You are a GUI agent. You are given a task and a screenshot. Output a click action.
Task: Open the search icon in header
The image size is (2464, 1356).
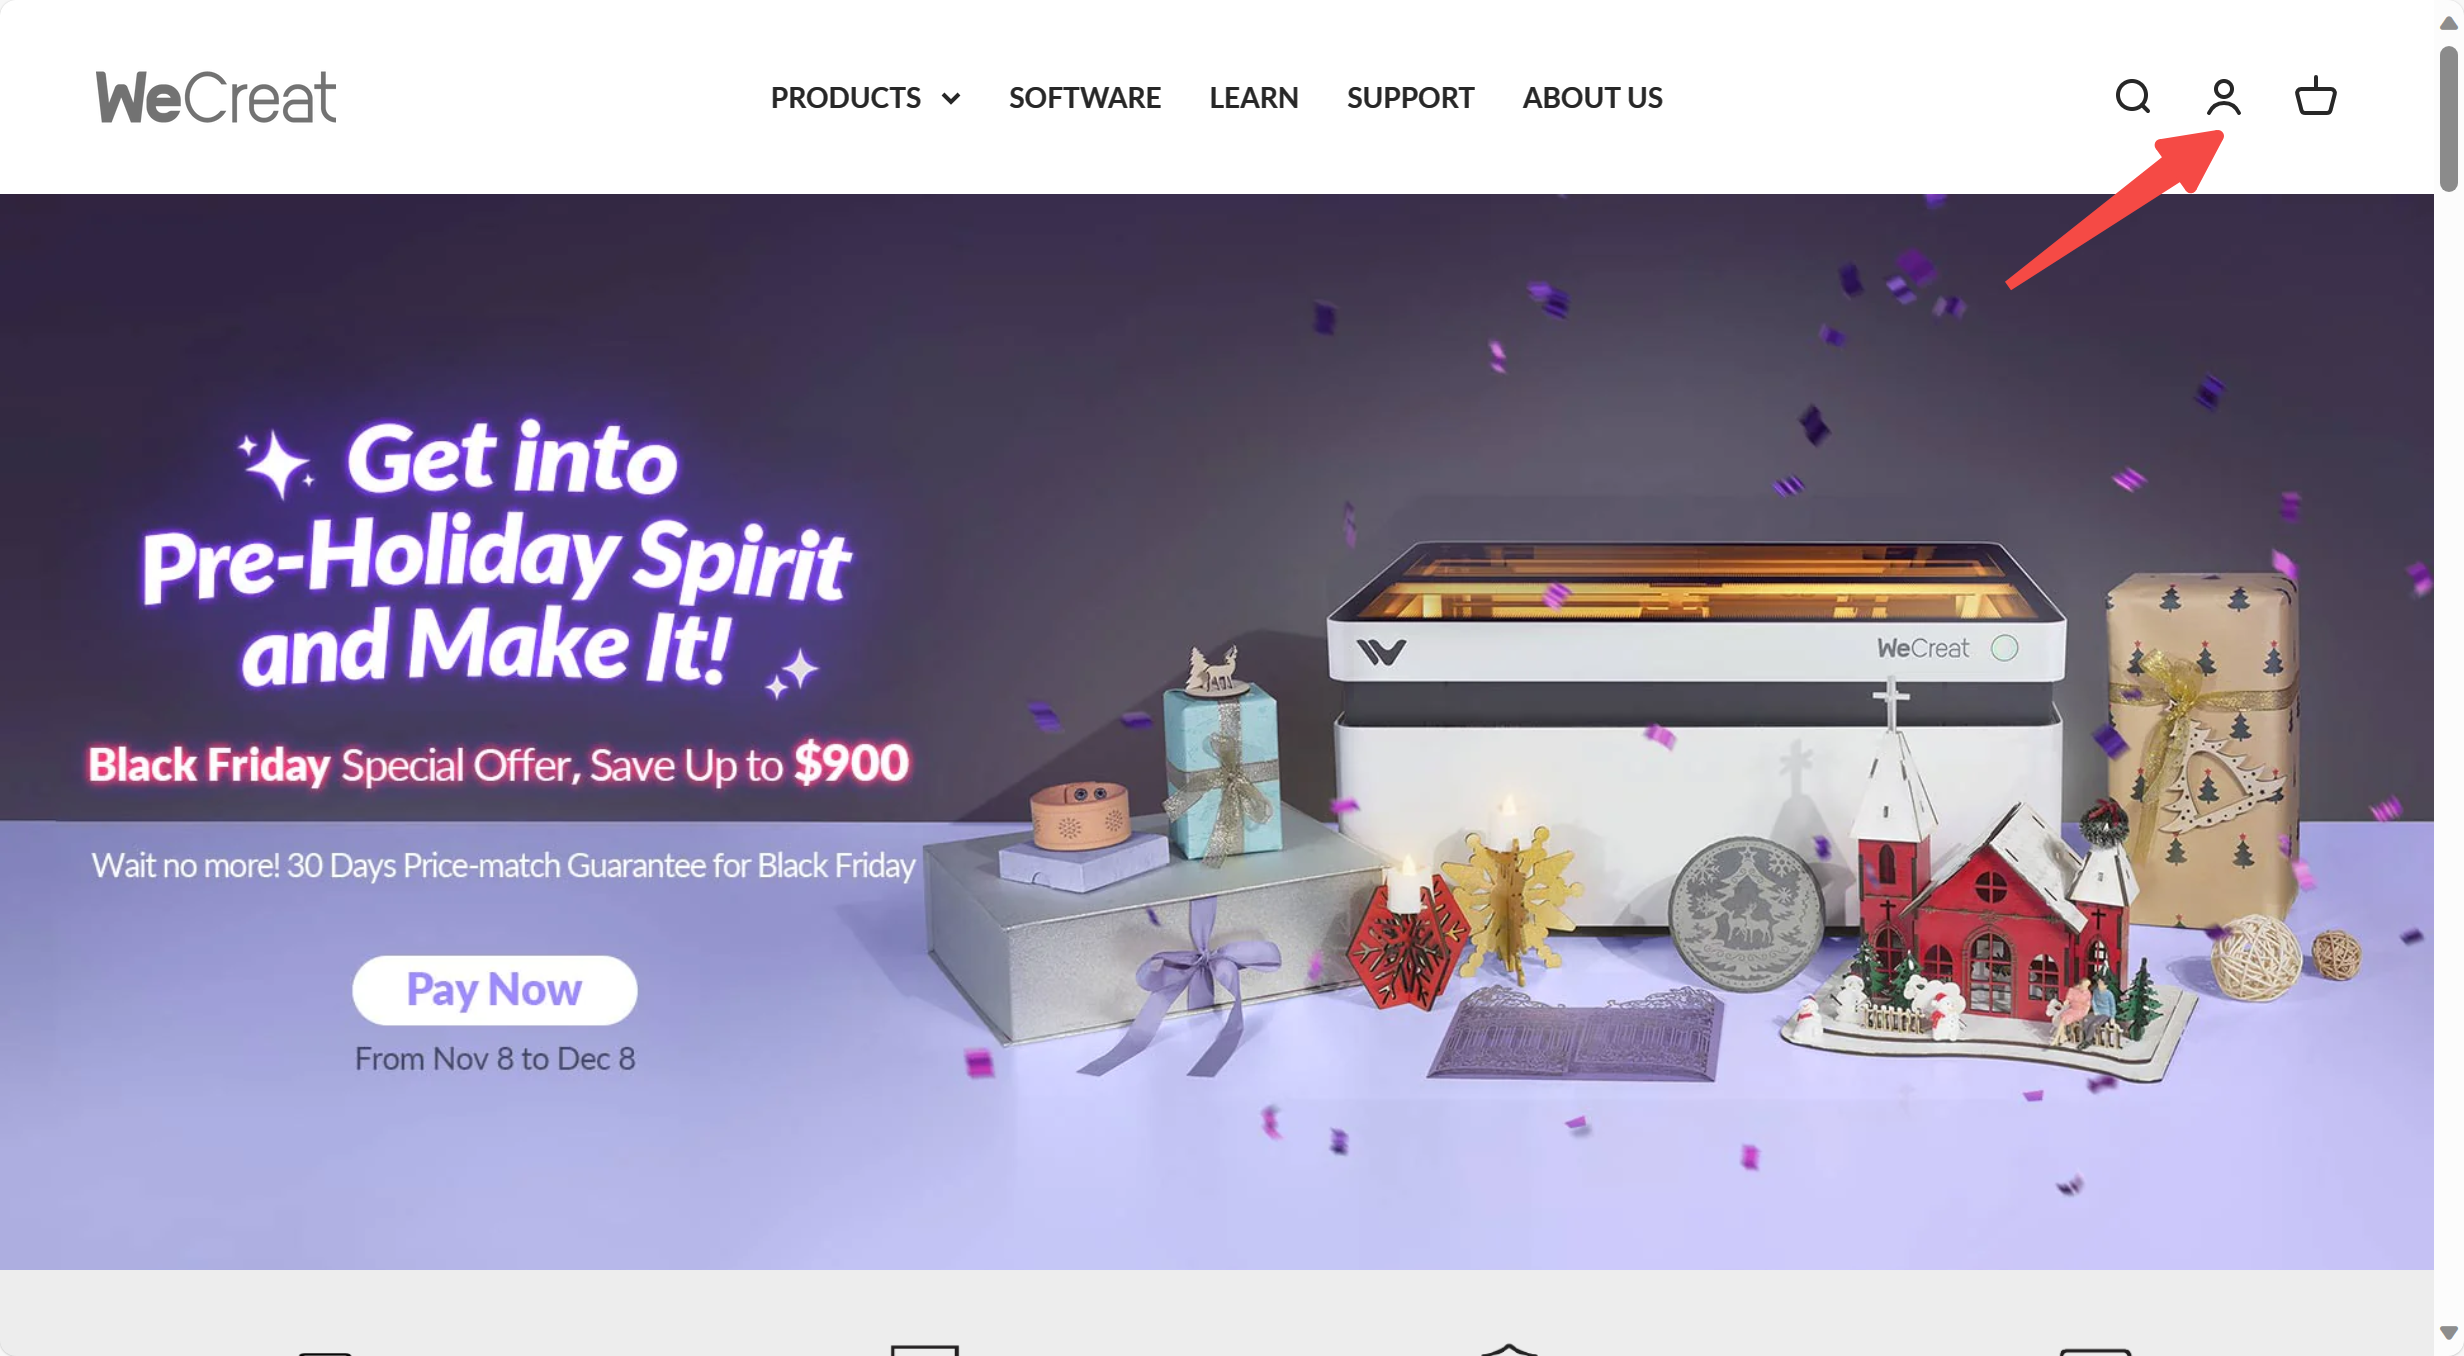pyautogui.click(x=2132, y=97)
